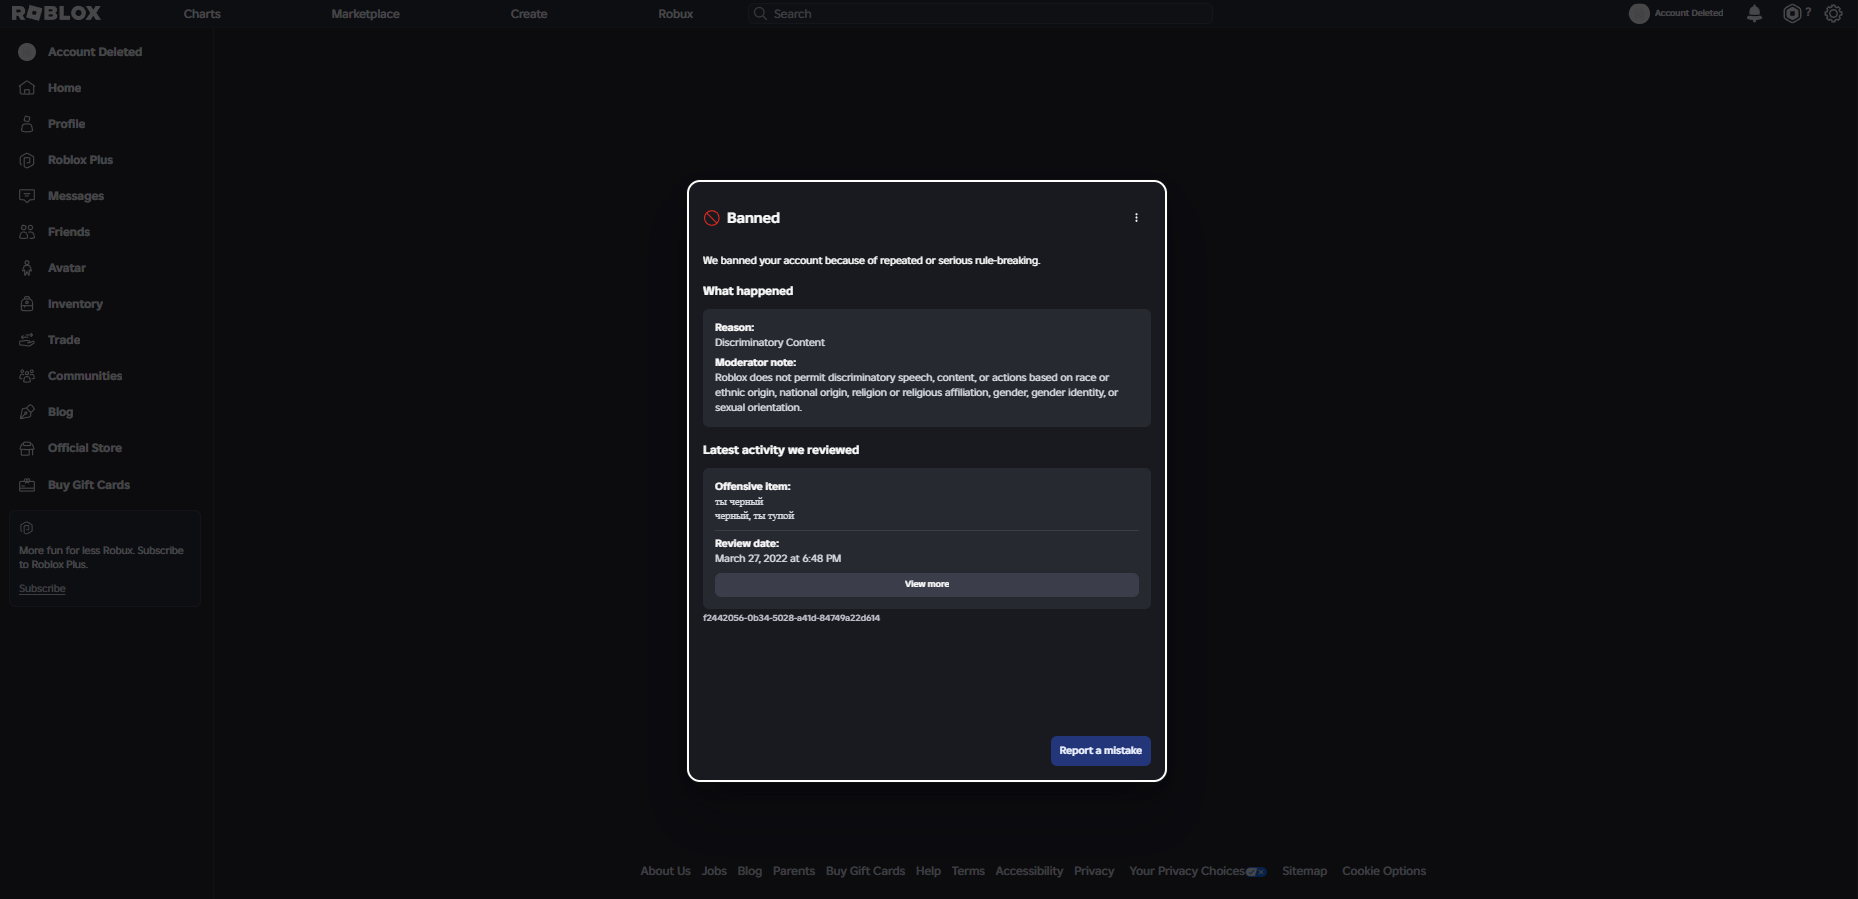The width and height of the screenshot is (1858, 899).
Task: Expand View more offensive items
Action: pyautogui.click(x=927, y=584)
